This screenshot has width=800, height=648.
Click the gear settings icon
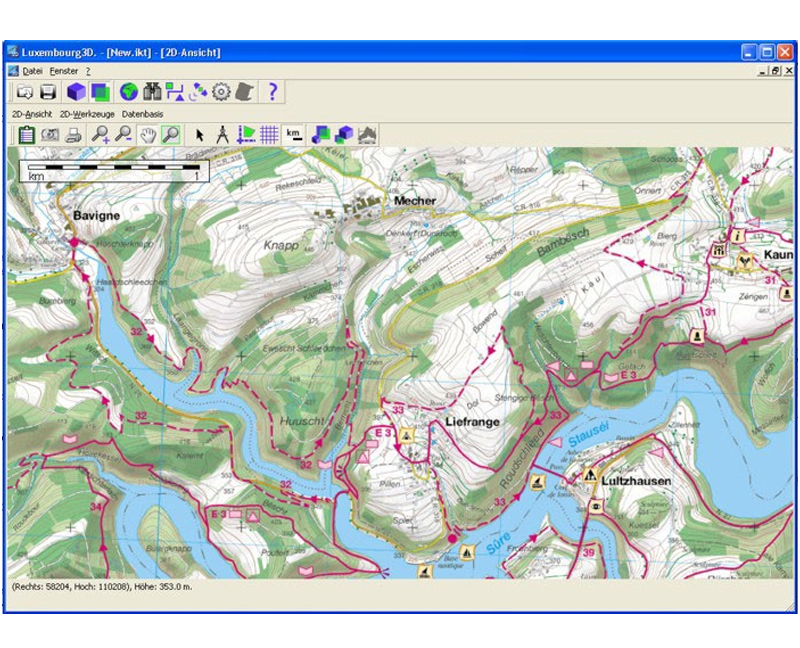click(x=221, y=92)
